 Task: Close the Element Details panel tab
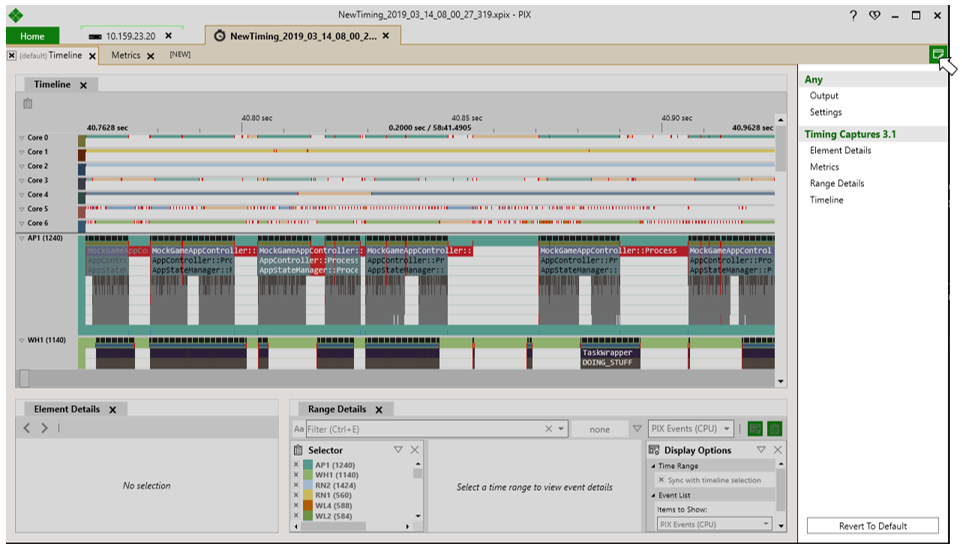[x=113, y=410]
